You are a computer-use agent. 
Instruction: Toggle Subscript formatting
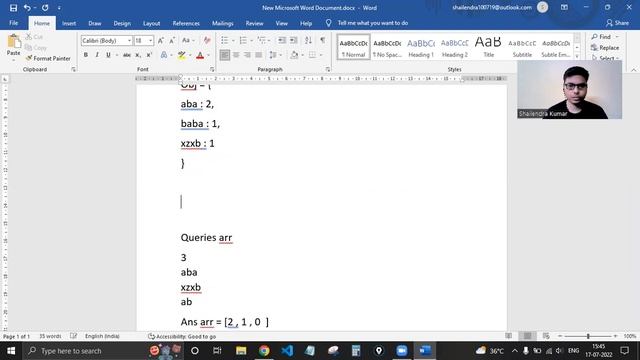[x=138, y=55]
